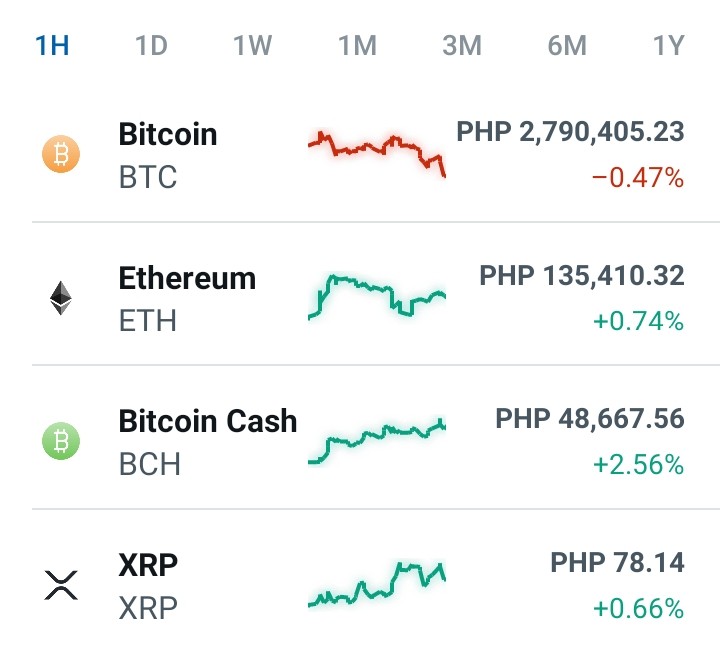Open the red Bitcoin price sparkline chart
Screen dimensions: 720x652
[x=377, y=154]
